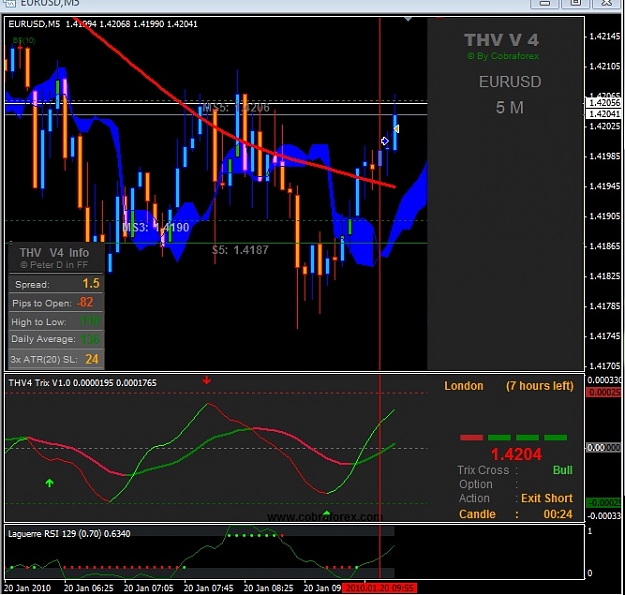
Task: Click the Candle countdown 00:24
Action: 558,514
